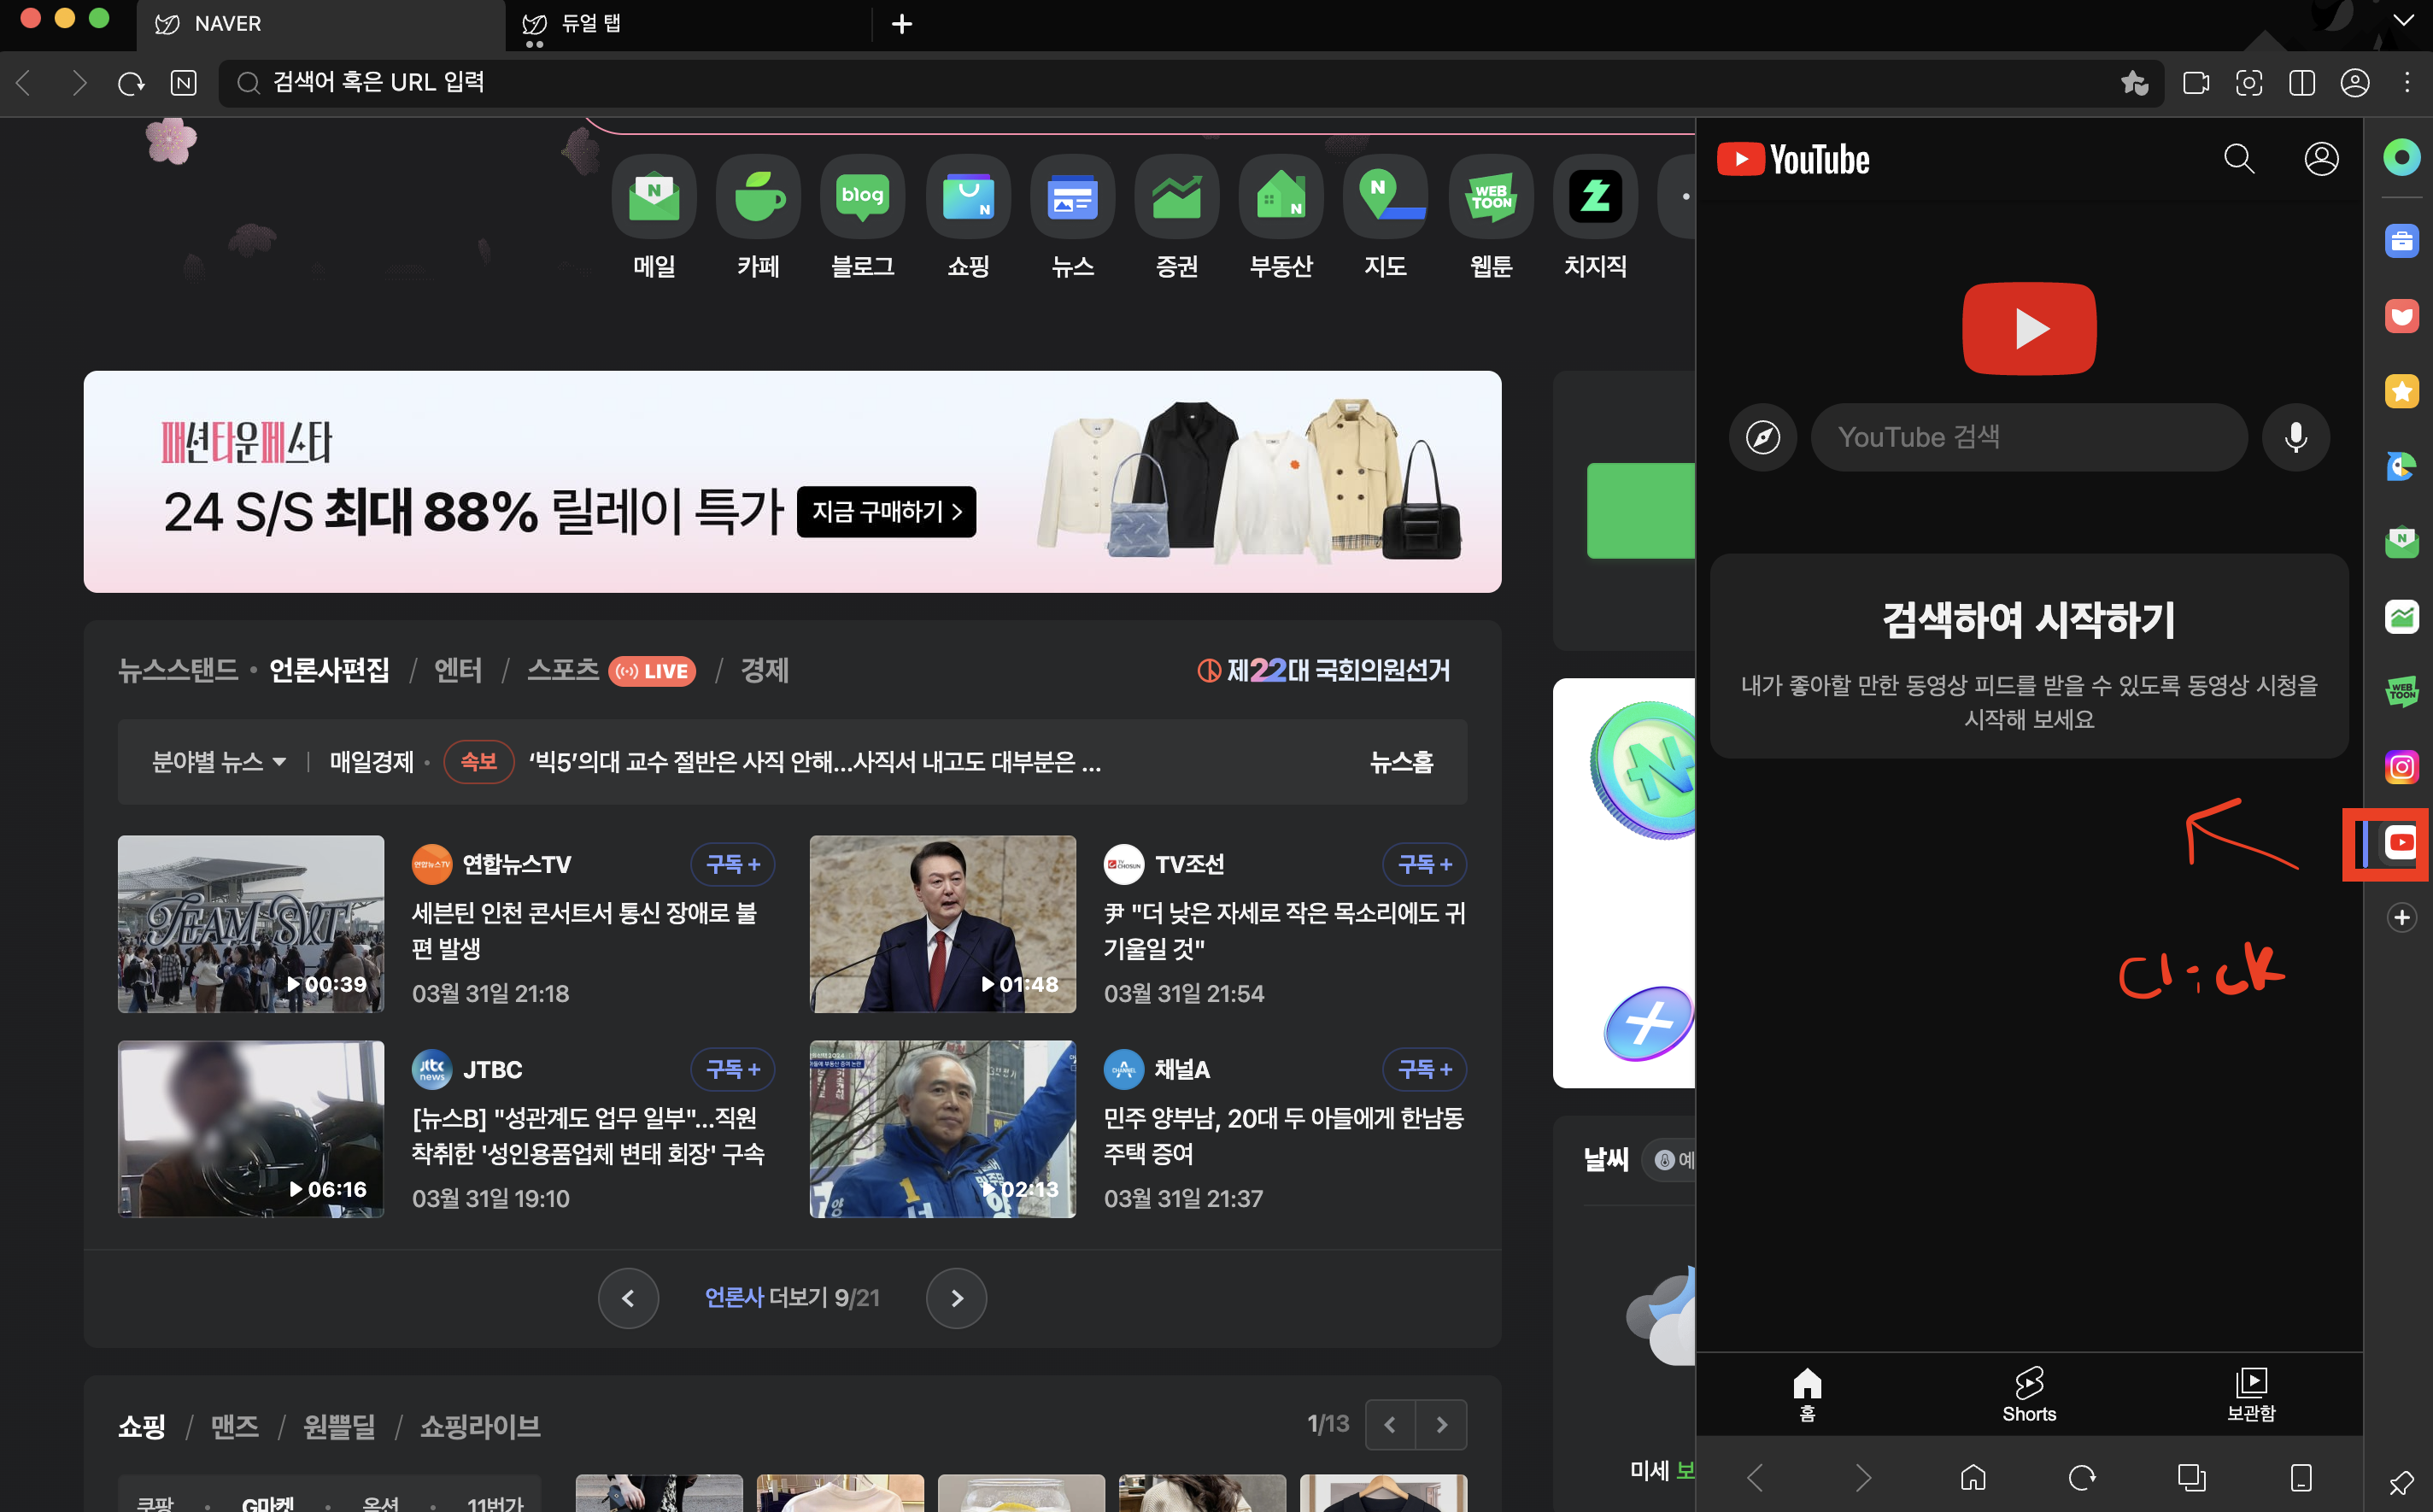Expand the tab list chevron at top right
The image size is (2433, 1512).
(2402, 21)
